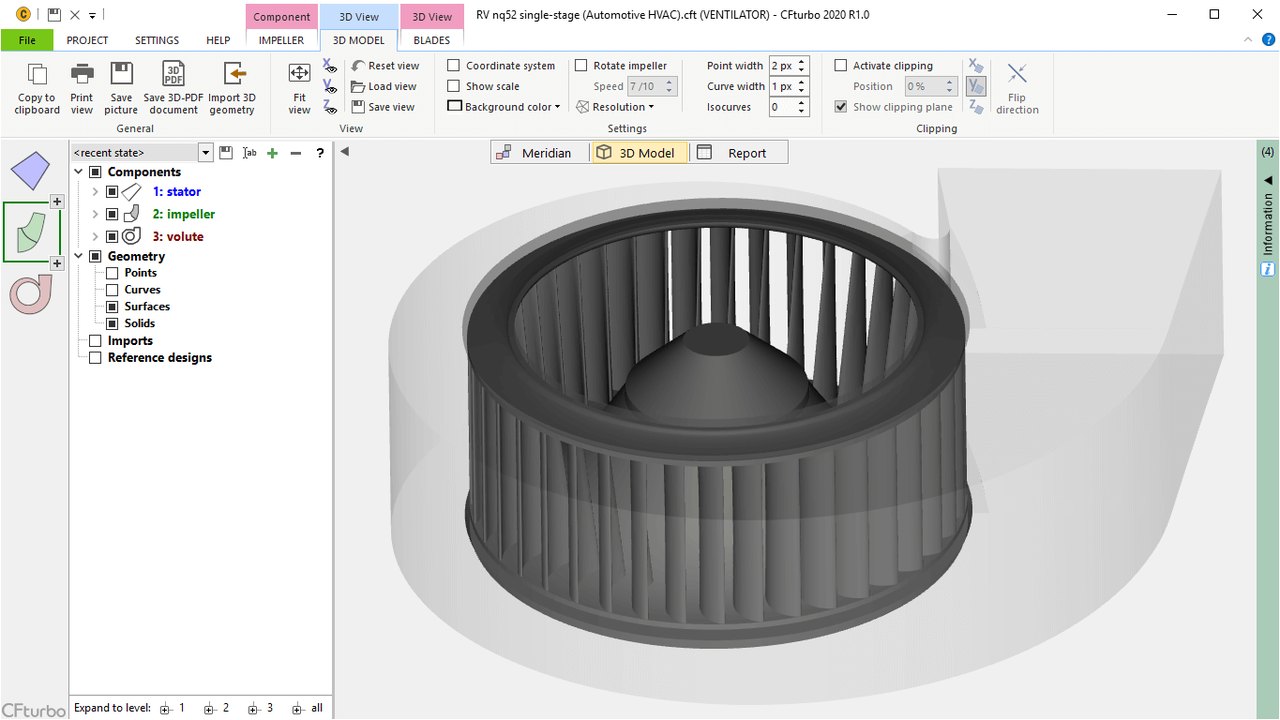Screen dimensions: 1280x720
Task: Expand the 2: impeller tree node
Action: [95, 214]
